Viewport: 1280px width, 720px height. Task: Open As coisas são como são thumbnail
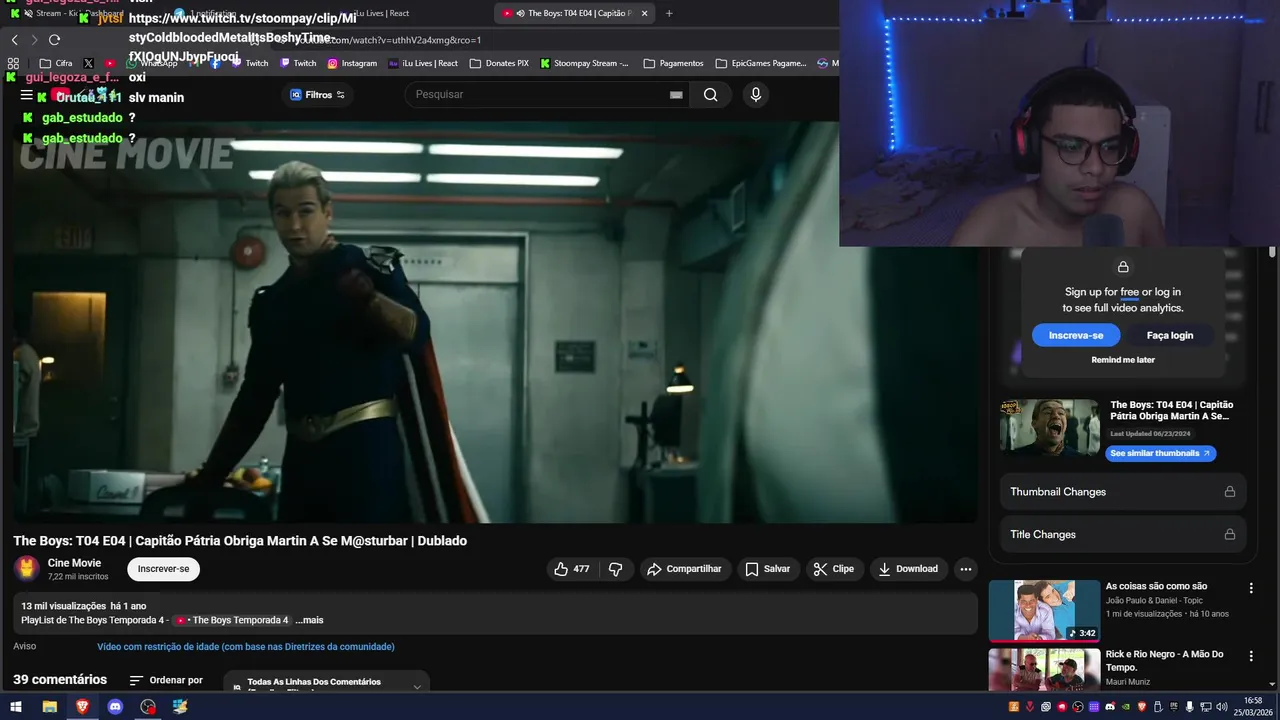coord(1044,610)
